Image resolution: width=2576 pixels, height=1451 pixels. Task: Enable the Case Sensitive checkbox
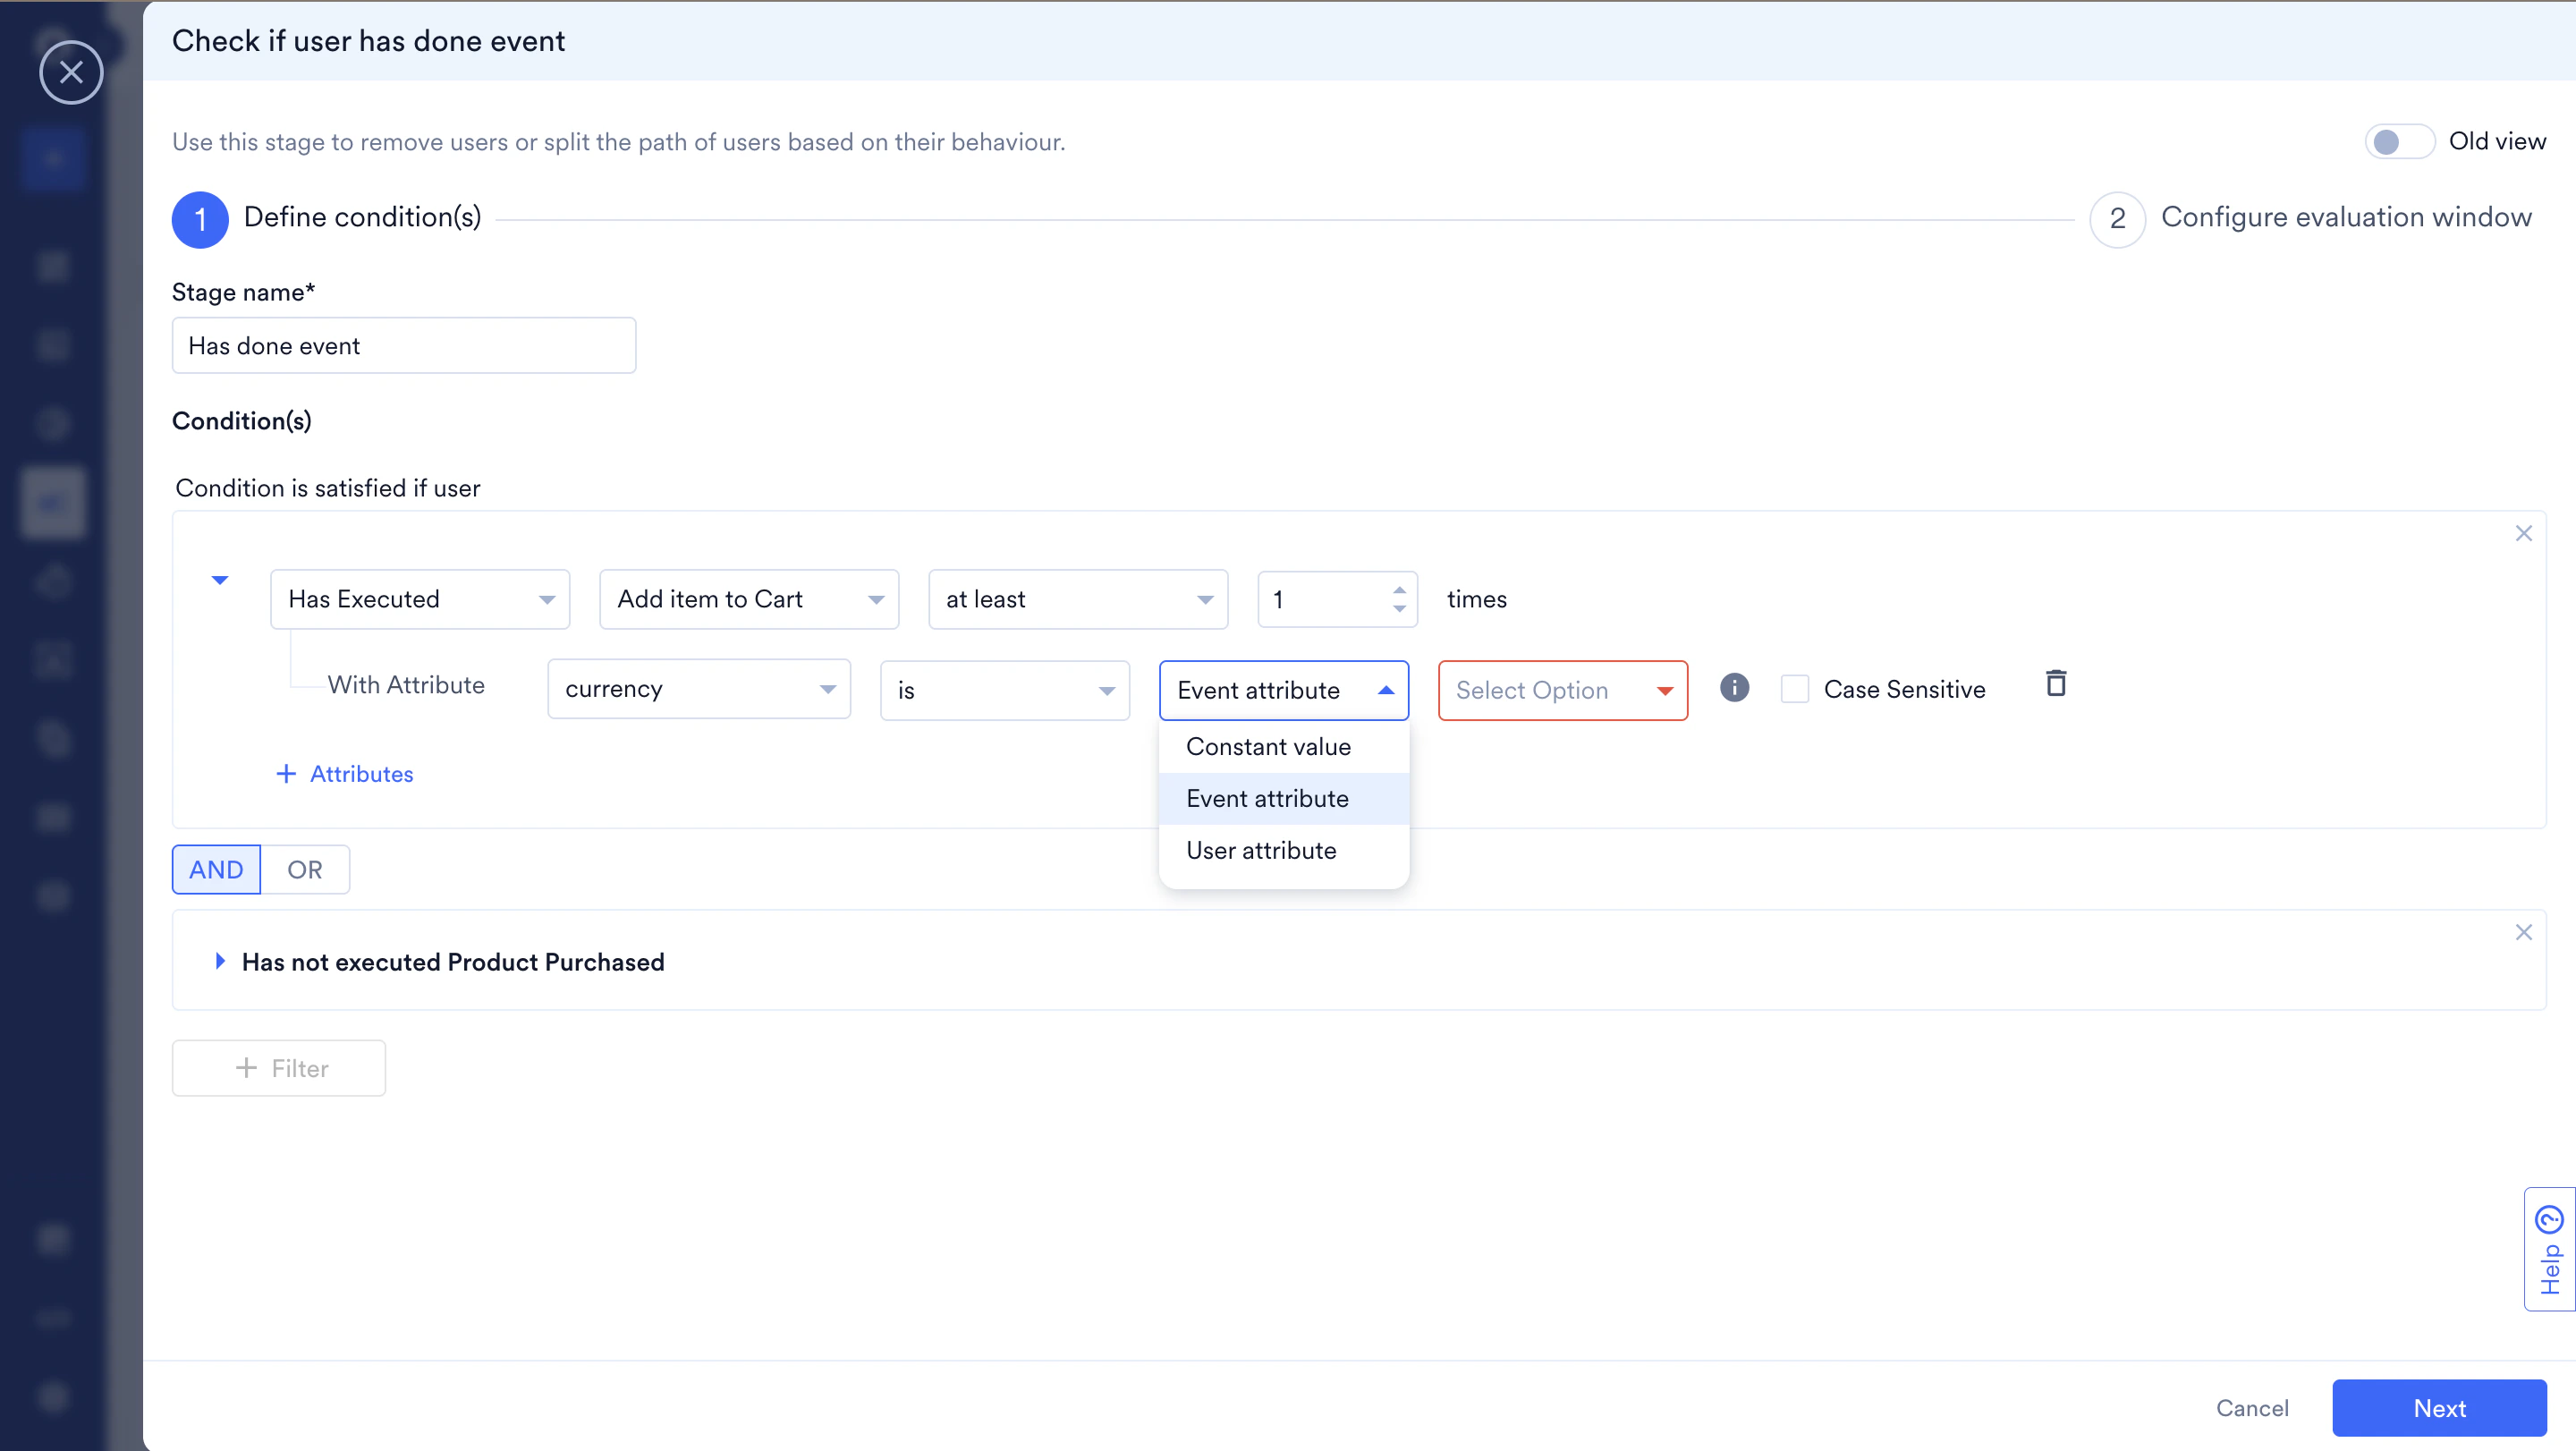pyautogui.click(x=1795, y=689)
